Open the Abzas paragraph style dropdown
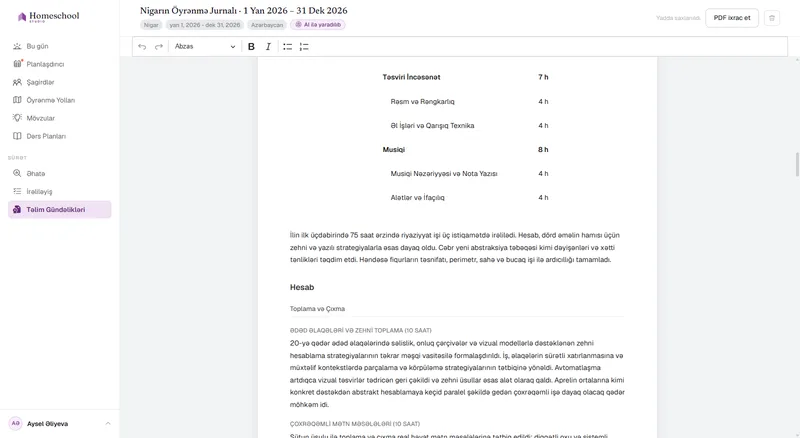The height and width of the screenshot is (438, 800). 205,46
